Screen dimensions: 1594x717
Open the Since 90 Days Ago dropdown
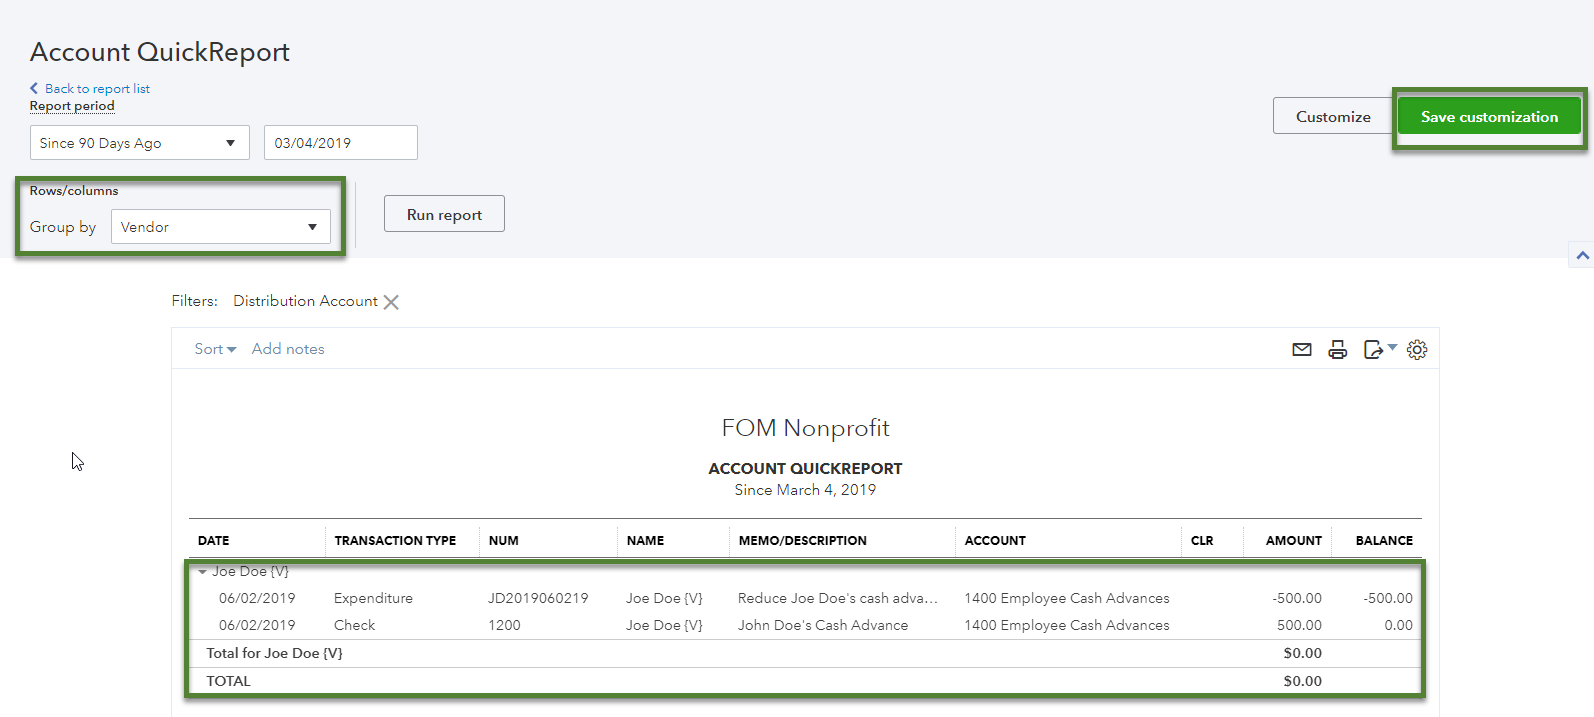pyautogui.click(x=140, y=143)
